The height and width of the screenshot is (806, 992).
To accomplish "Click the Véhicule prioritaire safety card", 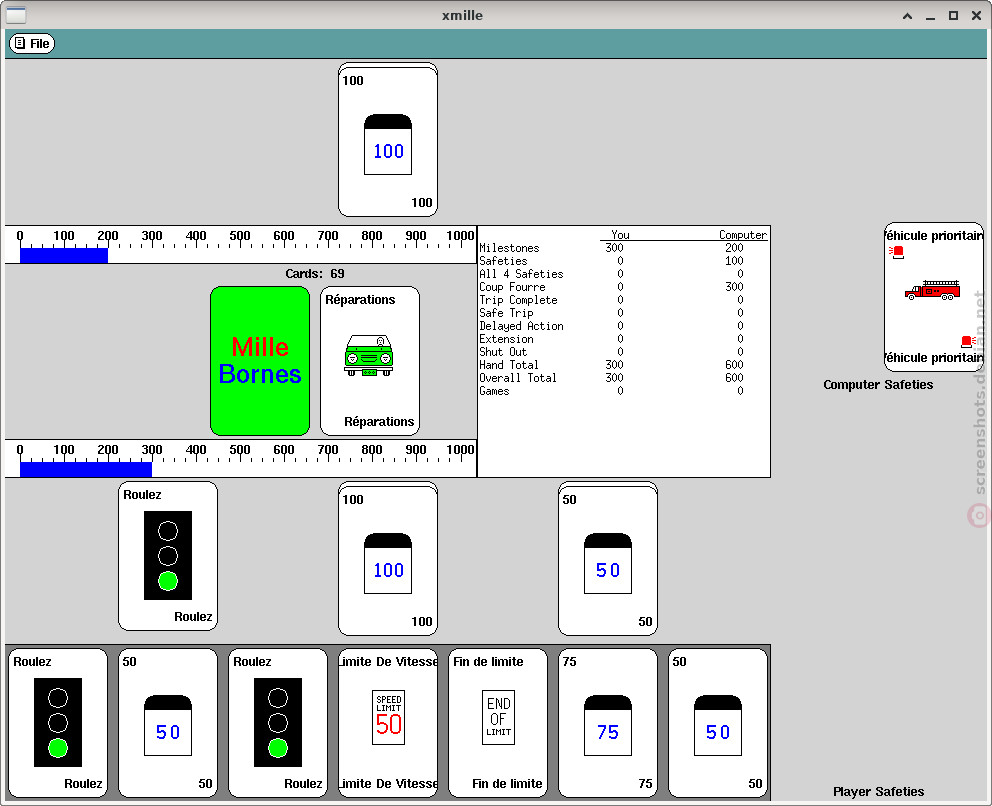I will [x=934, y=297].
